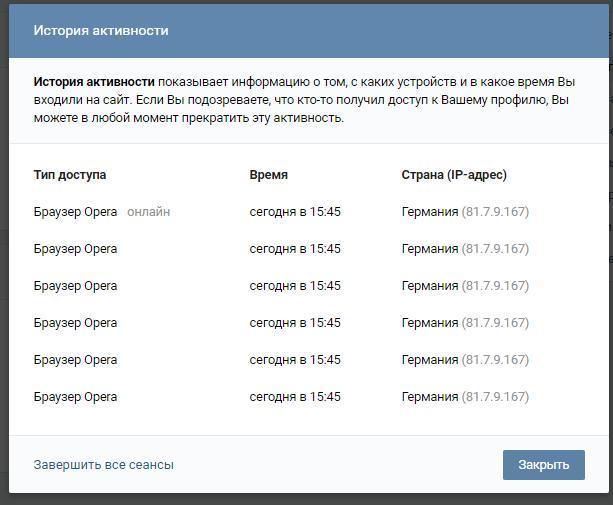Click the Тип доступа column header
Image resolution: width=613 pixels, height=505 pixels.
coord(70,175)
